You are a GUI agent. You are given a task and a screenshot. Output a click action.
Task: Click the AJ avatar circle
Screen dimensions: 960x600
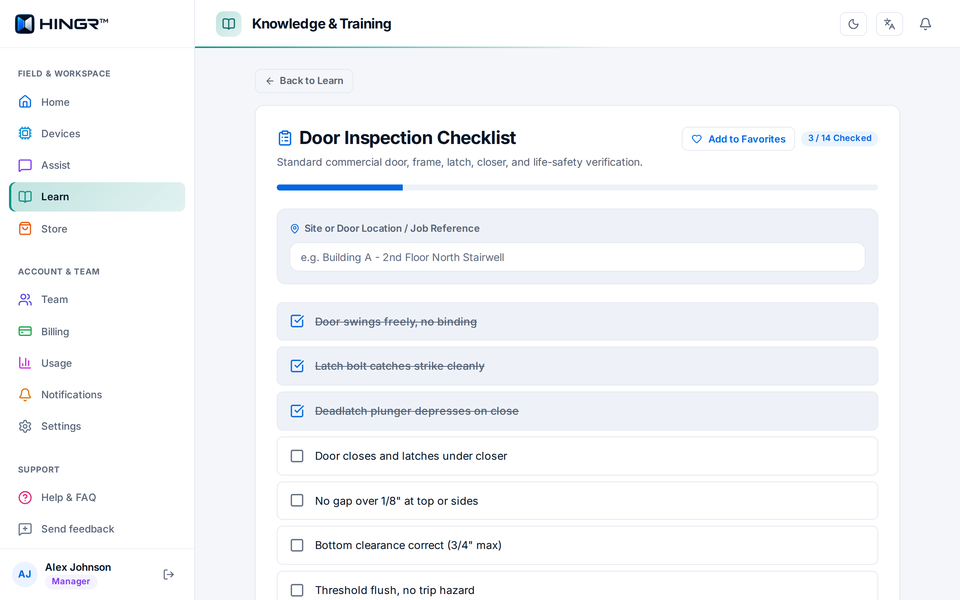(24, 574)
